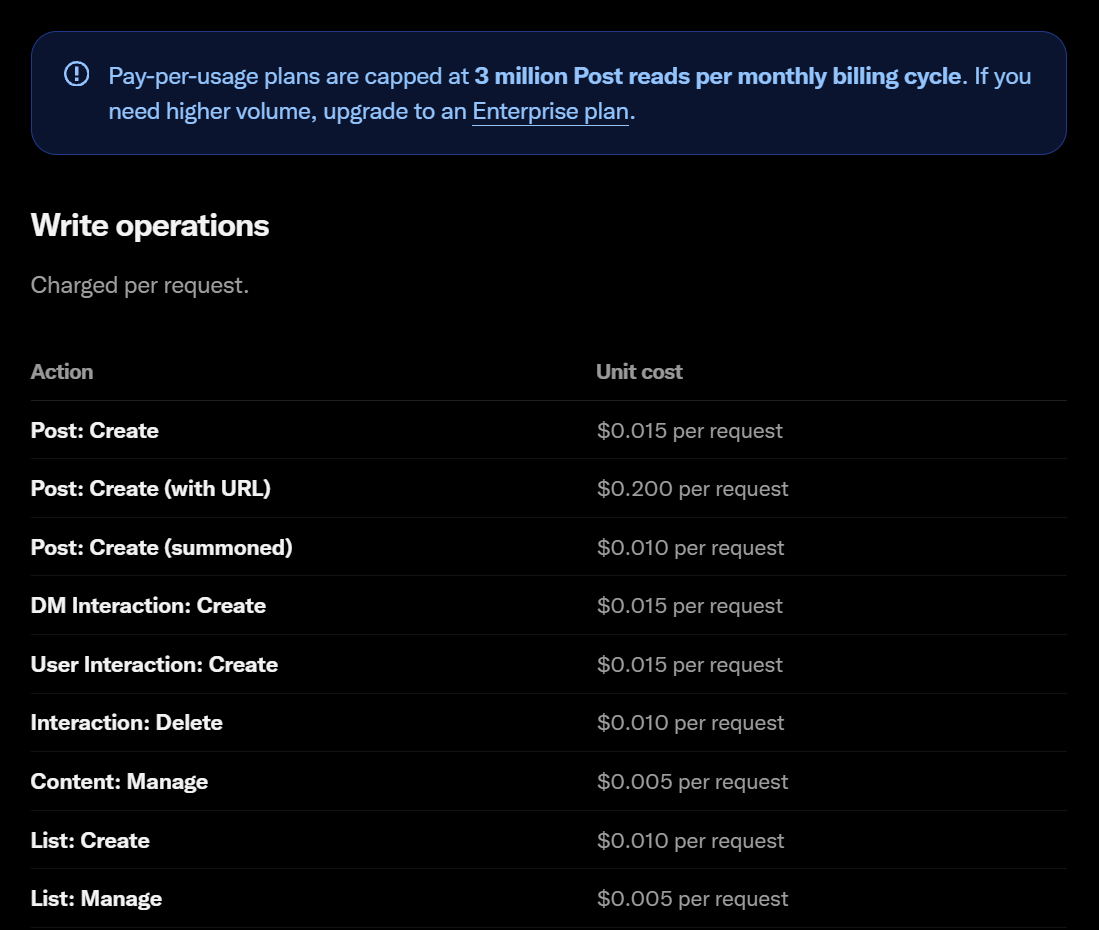Image resolution: width=1099 pixels, height=930 pixels.
Task: Click the unit cost for User Interaction: Create
Action: pyautogui.click(x=690, y=664)
